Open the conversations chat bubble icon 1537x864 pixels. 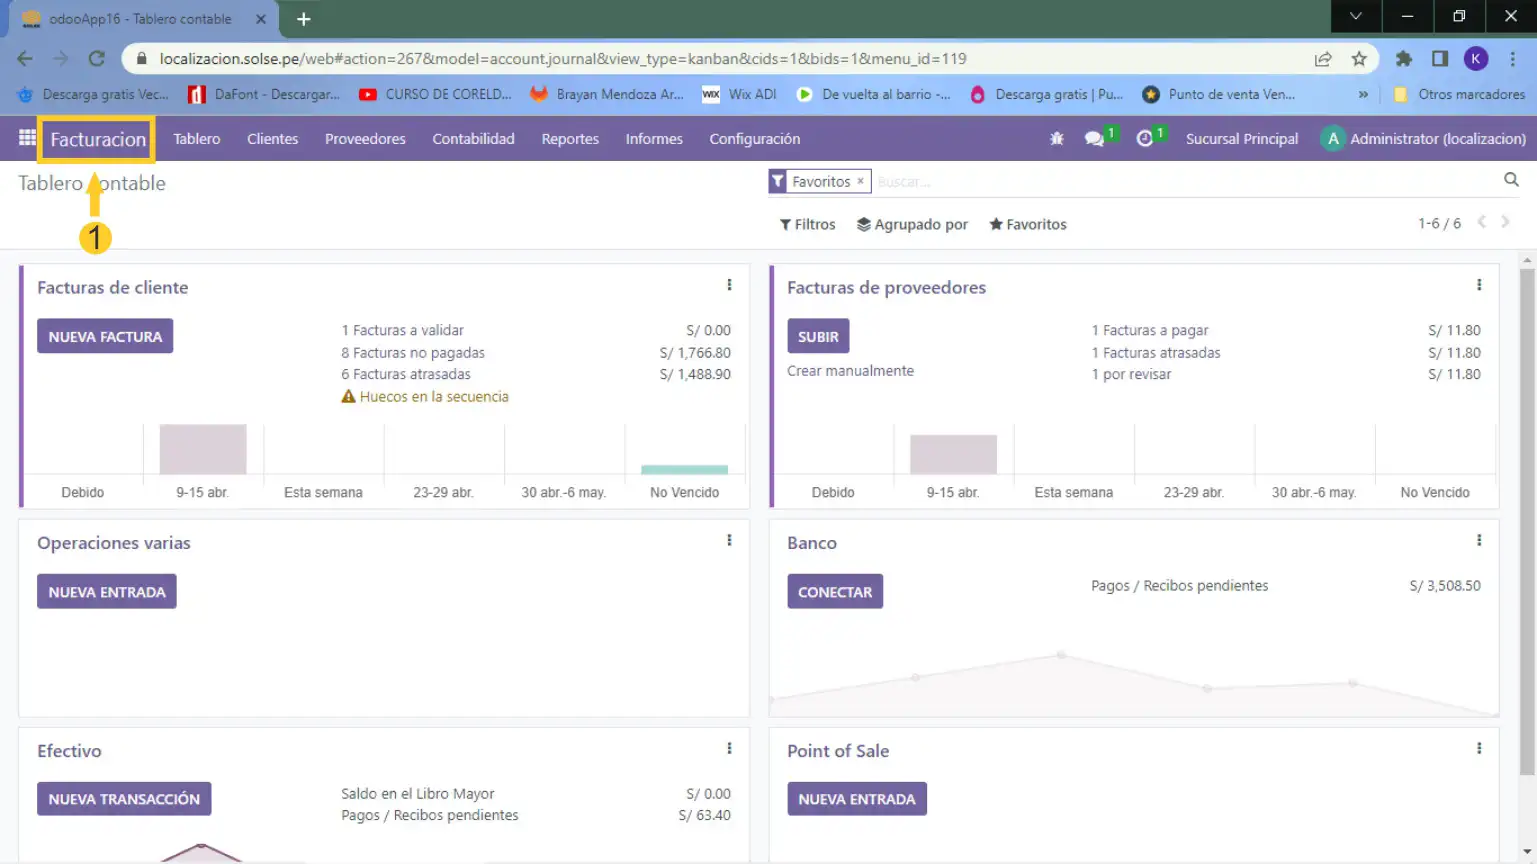pos(1095,139)
